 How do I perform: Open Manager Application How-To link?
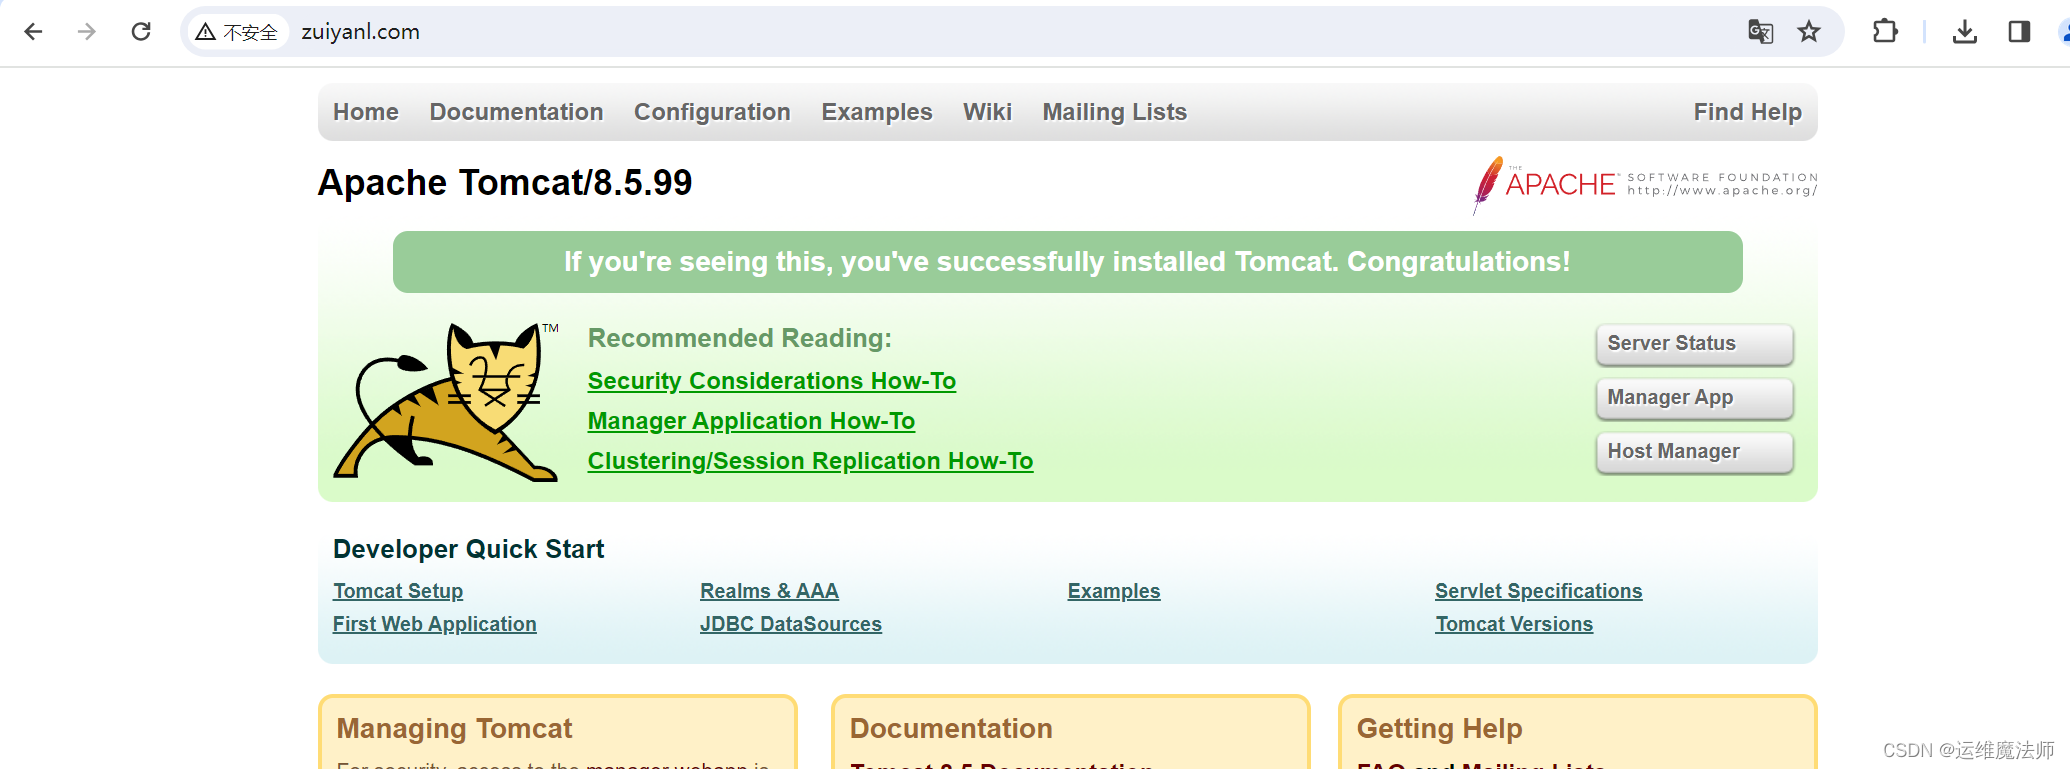tap(751, 421)
